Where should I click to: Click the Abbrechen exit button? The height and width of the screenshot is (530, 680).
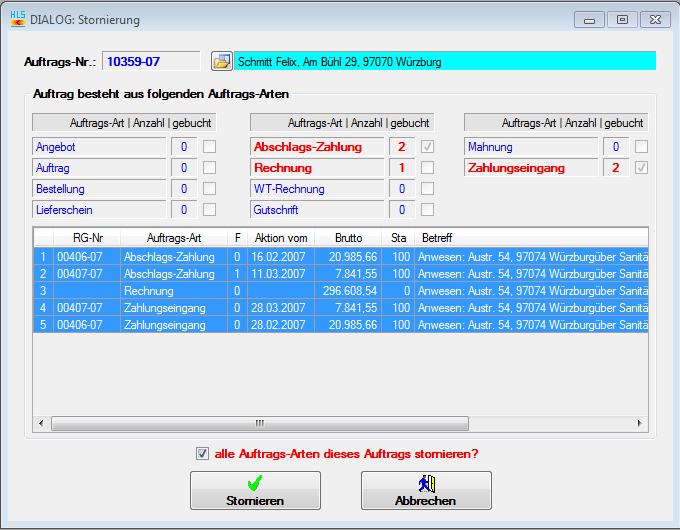(426, 490)
